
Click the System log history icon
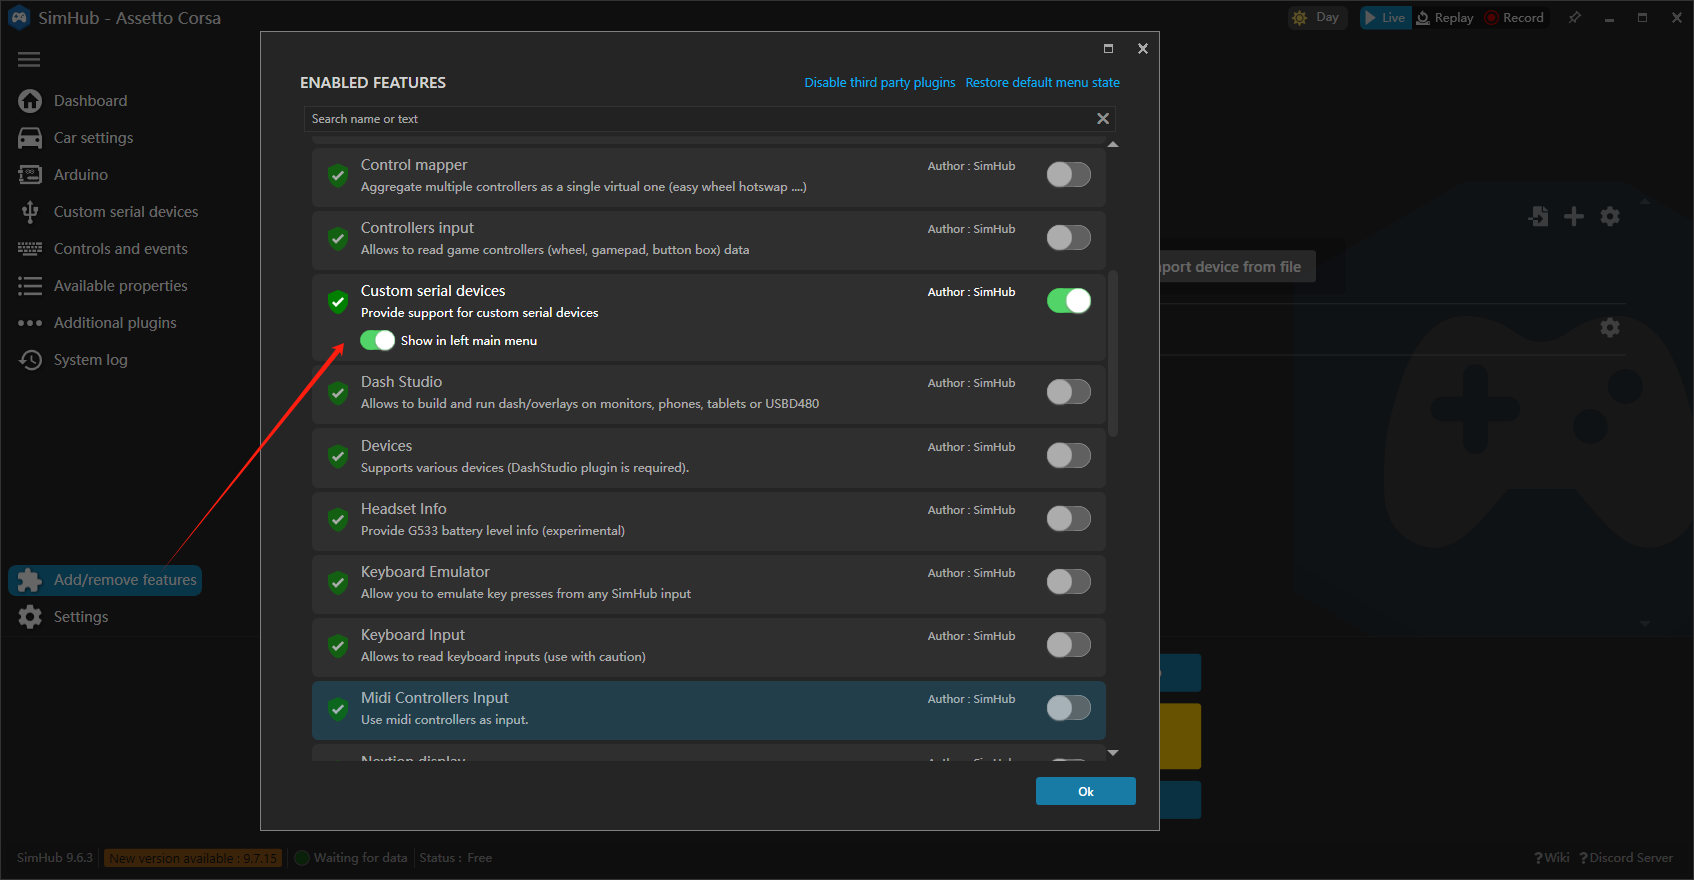point(30,360)
